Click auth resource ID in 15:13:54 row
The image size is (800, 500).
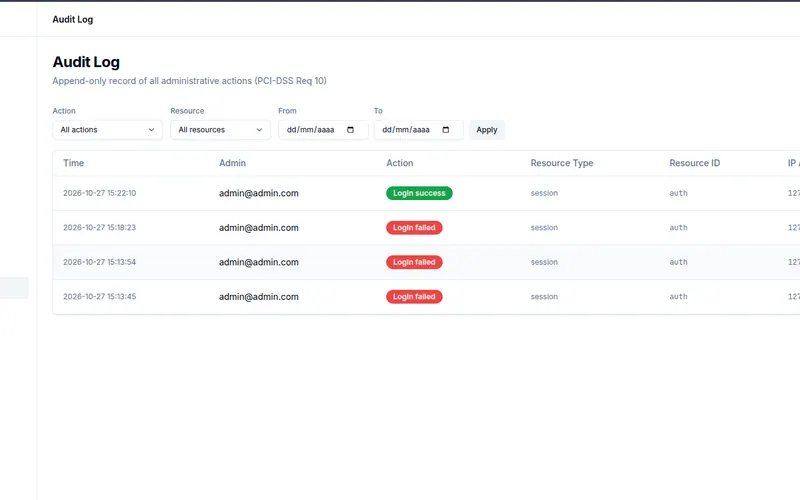(678, 262)
